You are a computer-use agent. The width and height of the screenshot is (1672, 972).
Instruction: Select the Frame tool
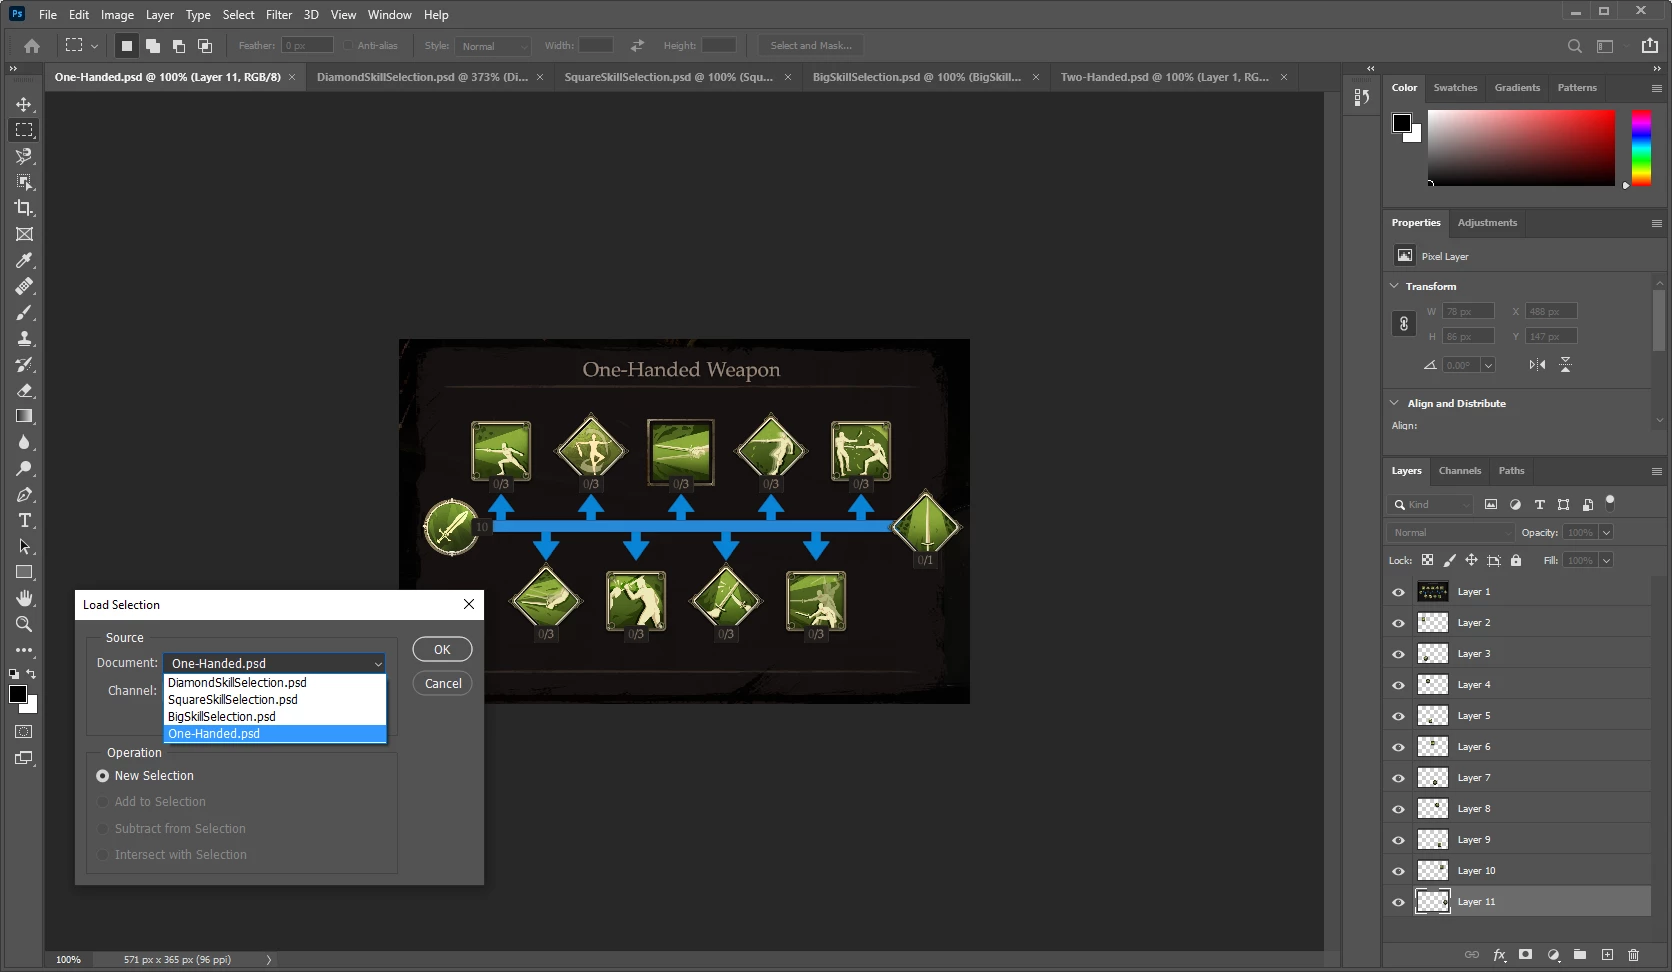tap(24, 234)
